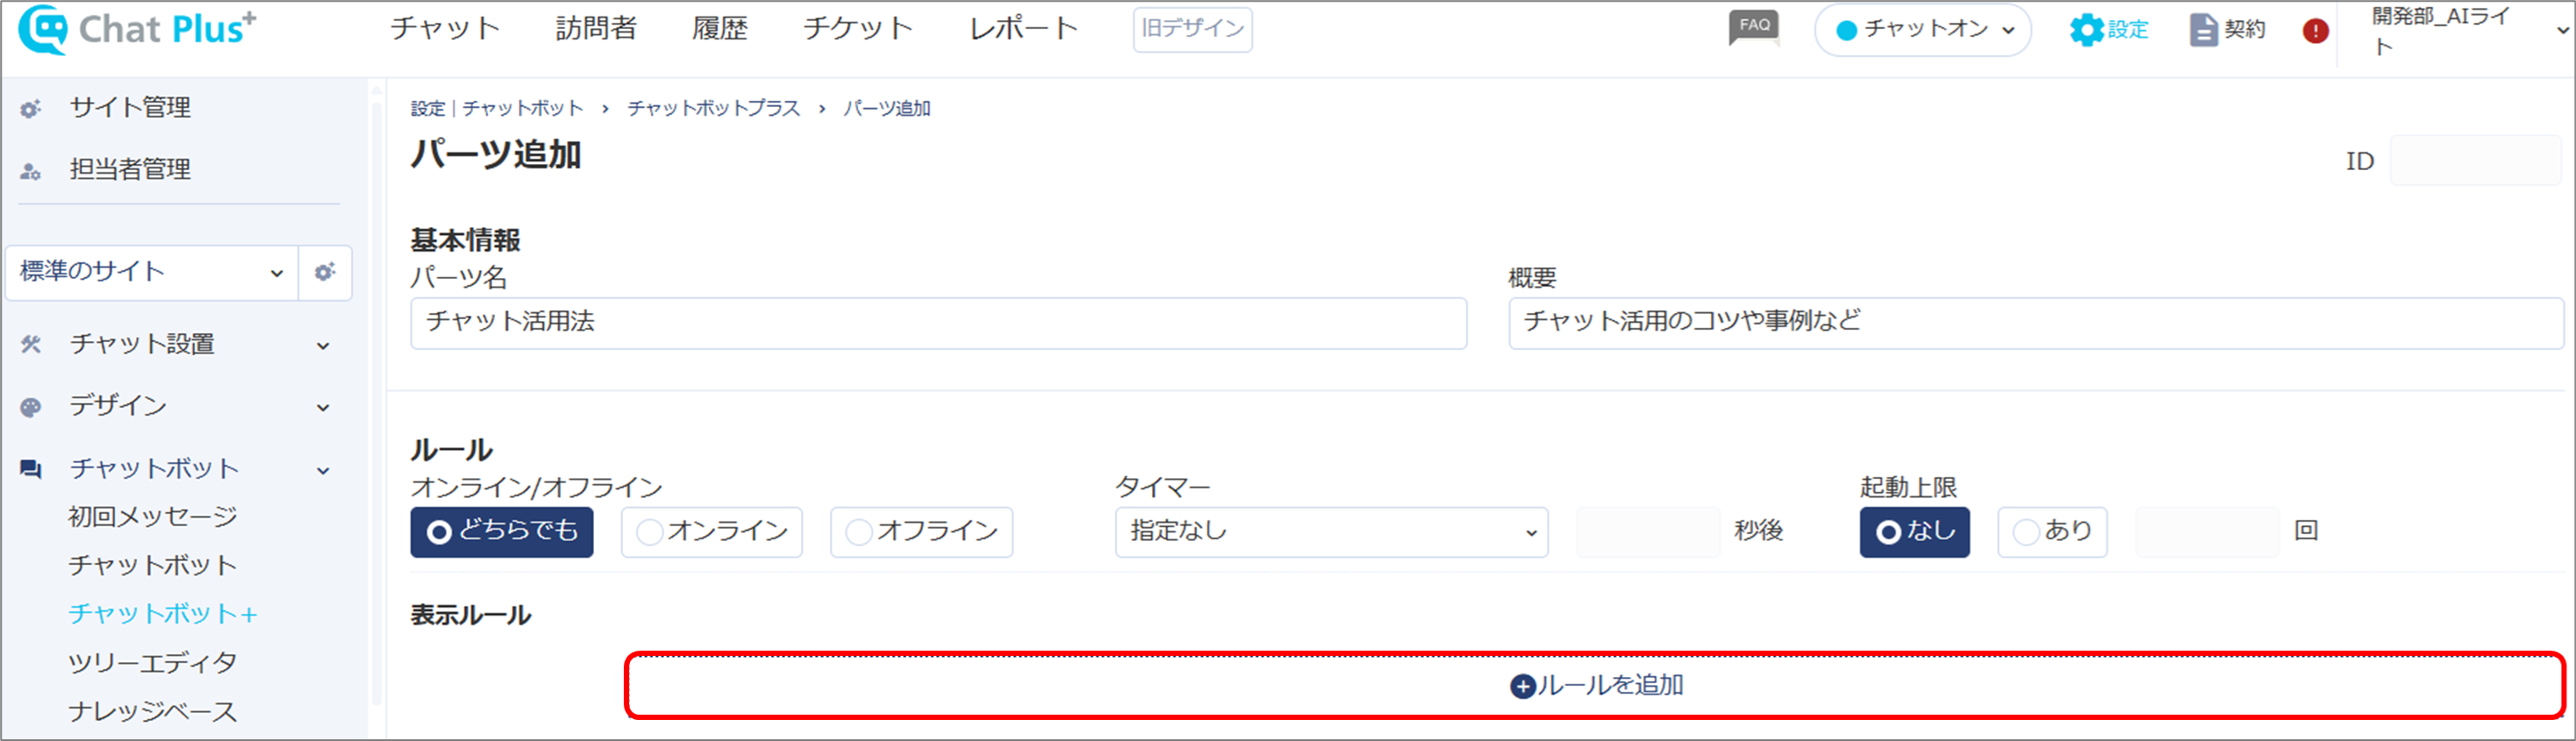The width and height of the screenshot is (2576, 741).
Task: Open チャットボット submenu item
Action: click(x=153, y=565)
